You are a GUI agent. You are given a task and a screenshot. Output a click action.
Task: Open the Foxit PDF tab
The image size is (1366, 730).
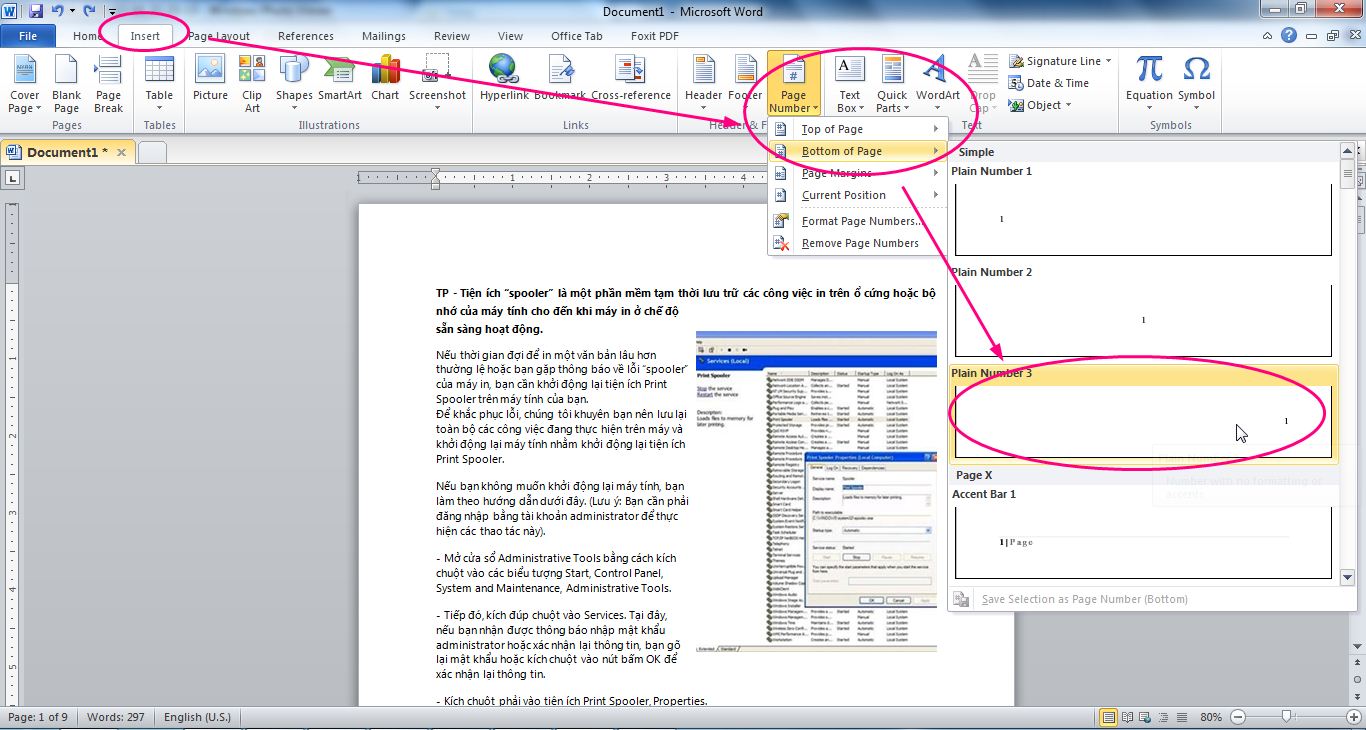tap(655, 36)
